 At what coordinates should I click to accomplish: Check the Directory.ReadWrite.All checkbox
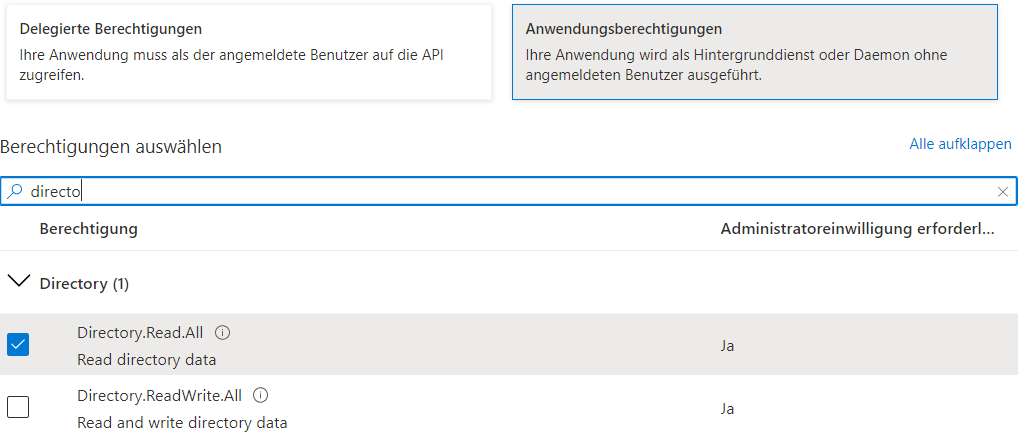[18, 407]
